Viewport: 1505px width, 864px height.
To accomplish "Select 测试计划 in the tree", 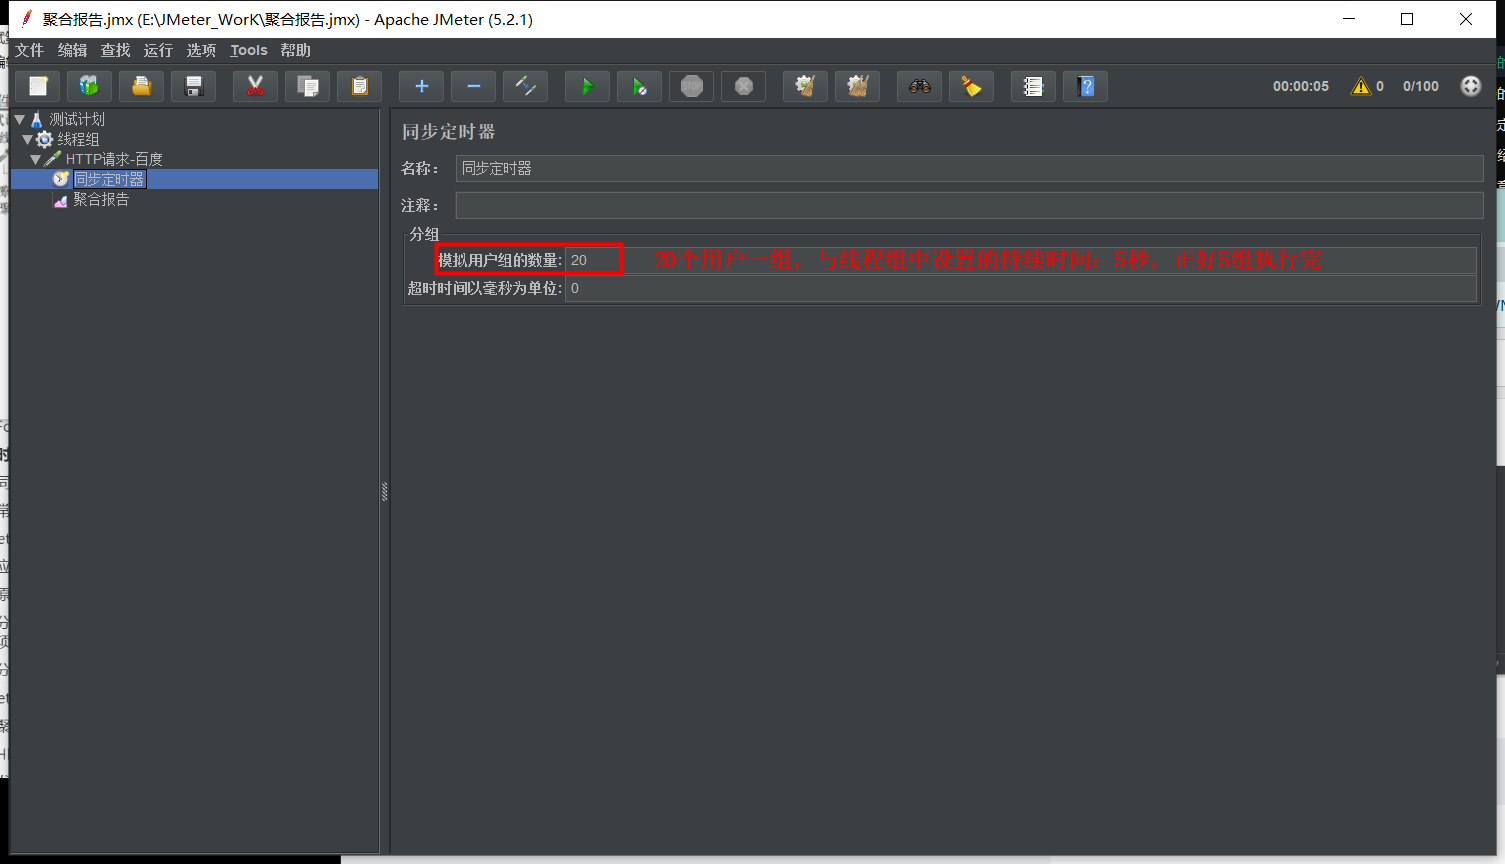I will [x=77, y=119].
